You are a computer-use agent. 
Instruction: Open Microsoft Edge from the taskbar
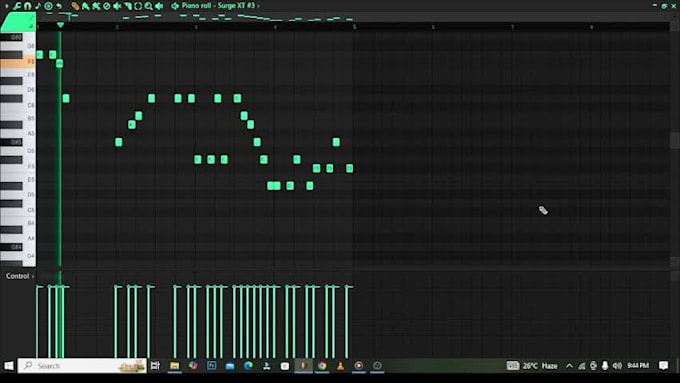point(248,366)
